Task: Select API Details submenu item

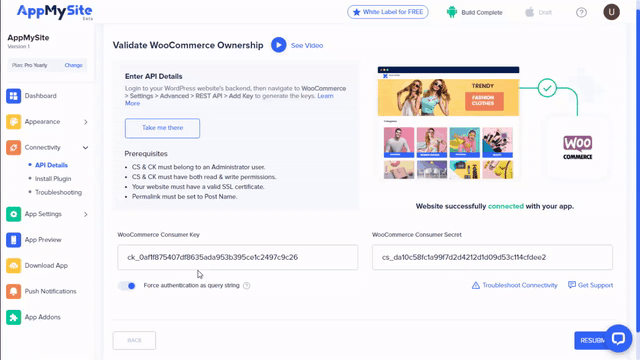Action: point(51,165)
